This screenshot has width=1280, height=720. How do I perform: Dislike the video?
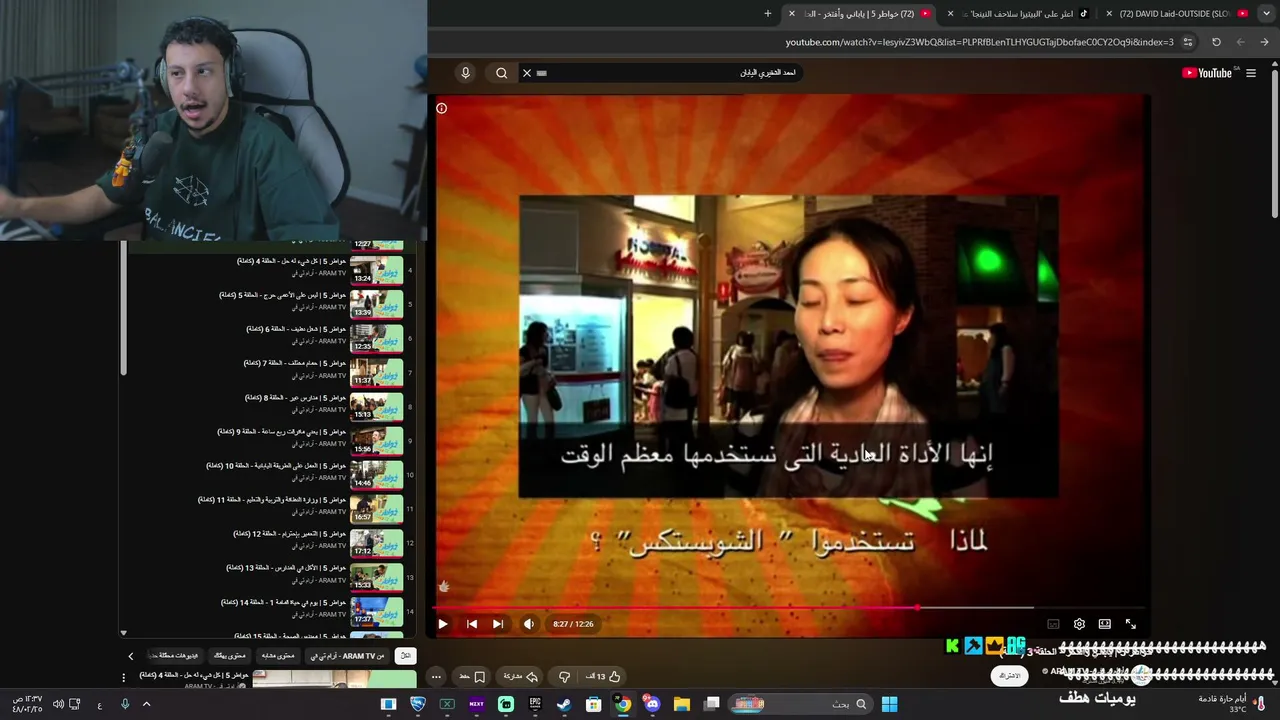pyautogui.click(x=565, y=677)
